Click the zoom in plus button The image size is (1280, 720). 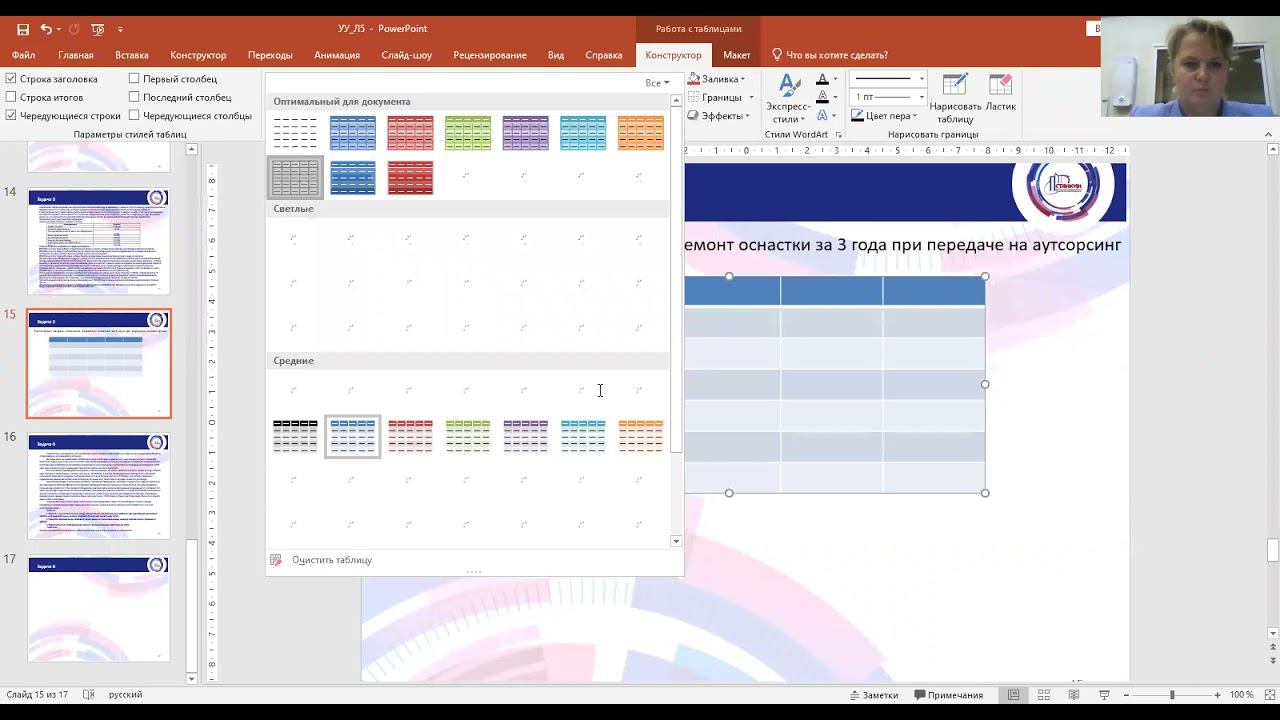1217,695
